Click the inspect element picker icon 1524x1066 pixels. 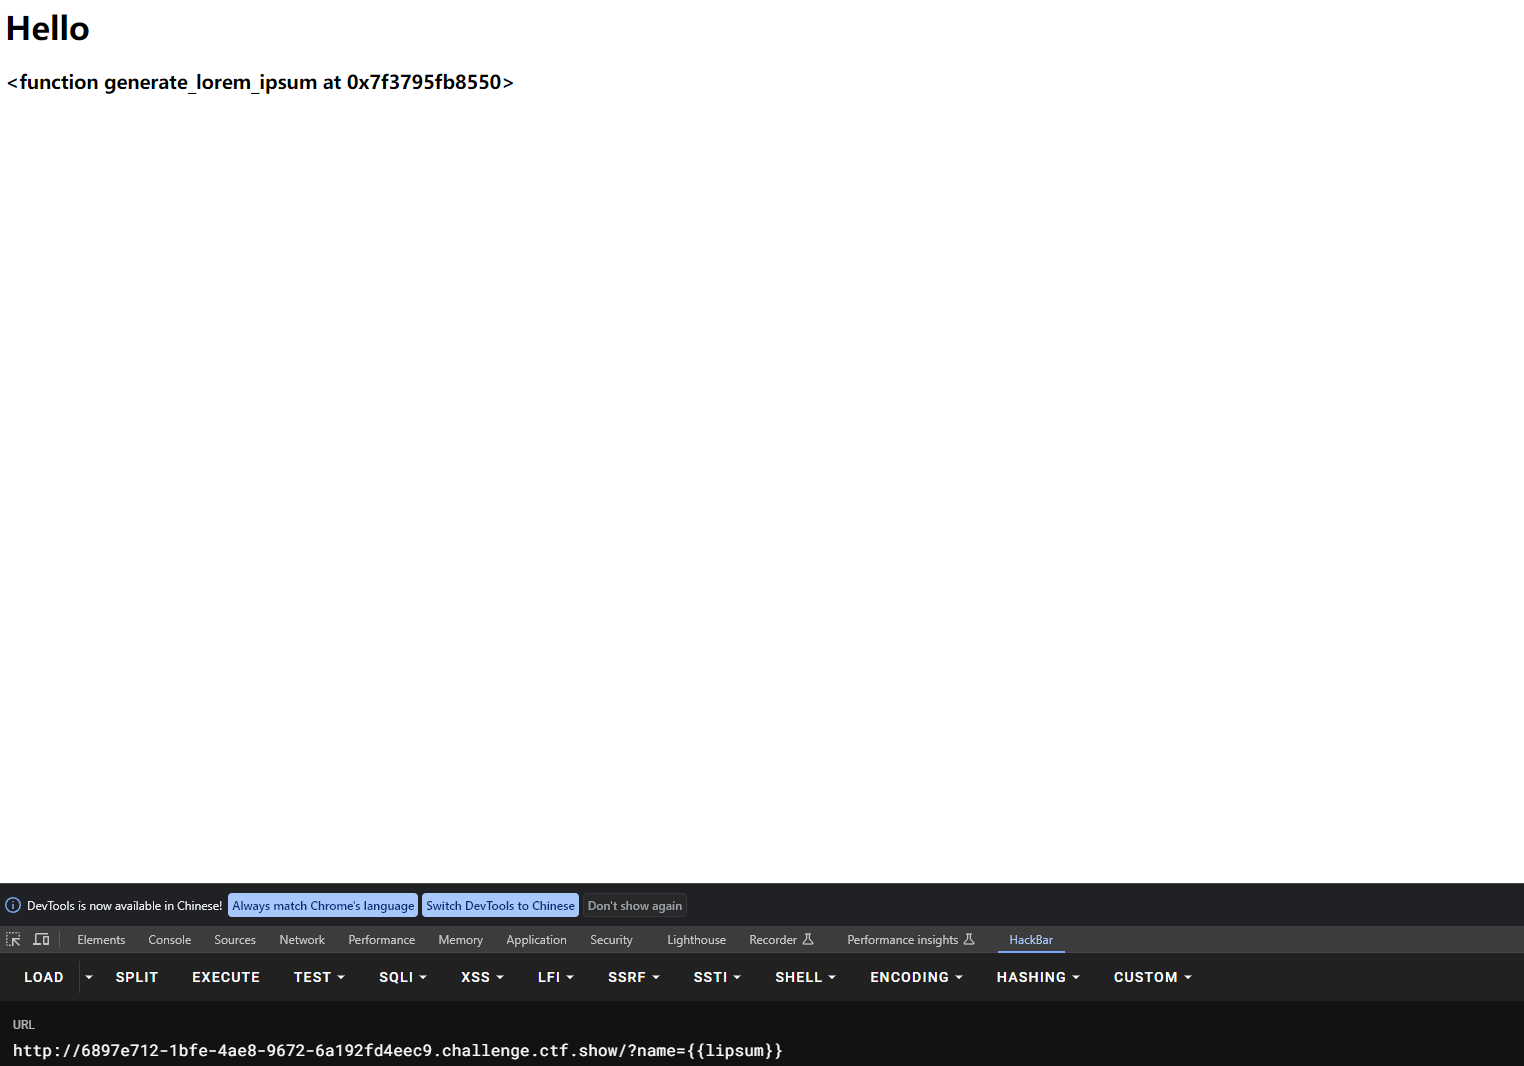pos(13,940)
